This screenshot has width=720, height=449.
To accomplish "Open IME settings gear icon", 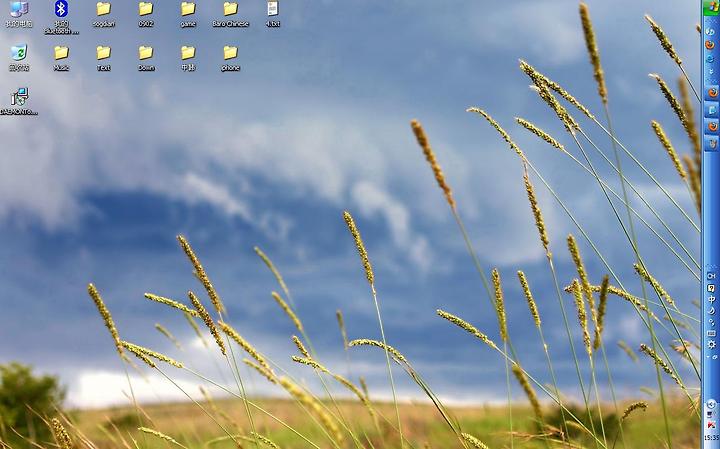I will click(711, 344).
